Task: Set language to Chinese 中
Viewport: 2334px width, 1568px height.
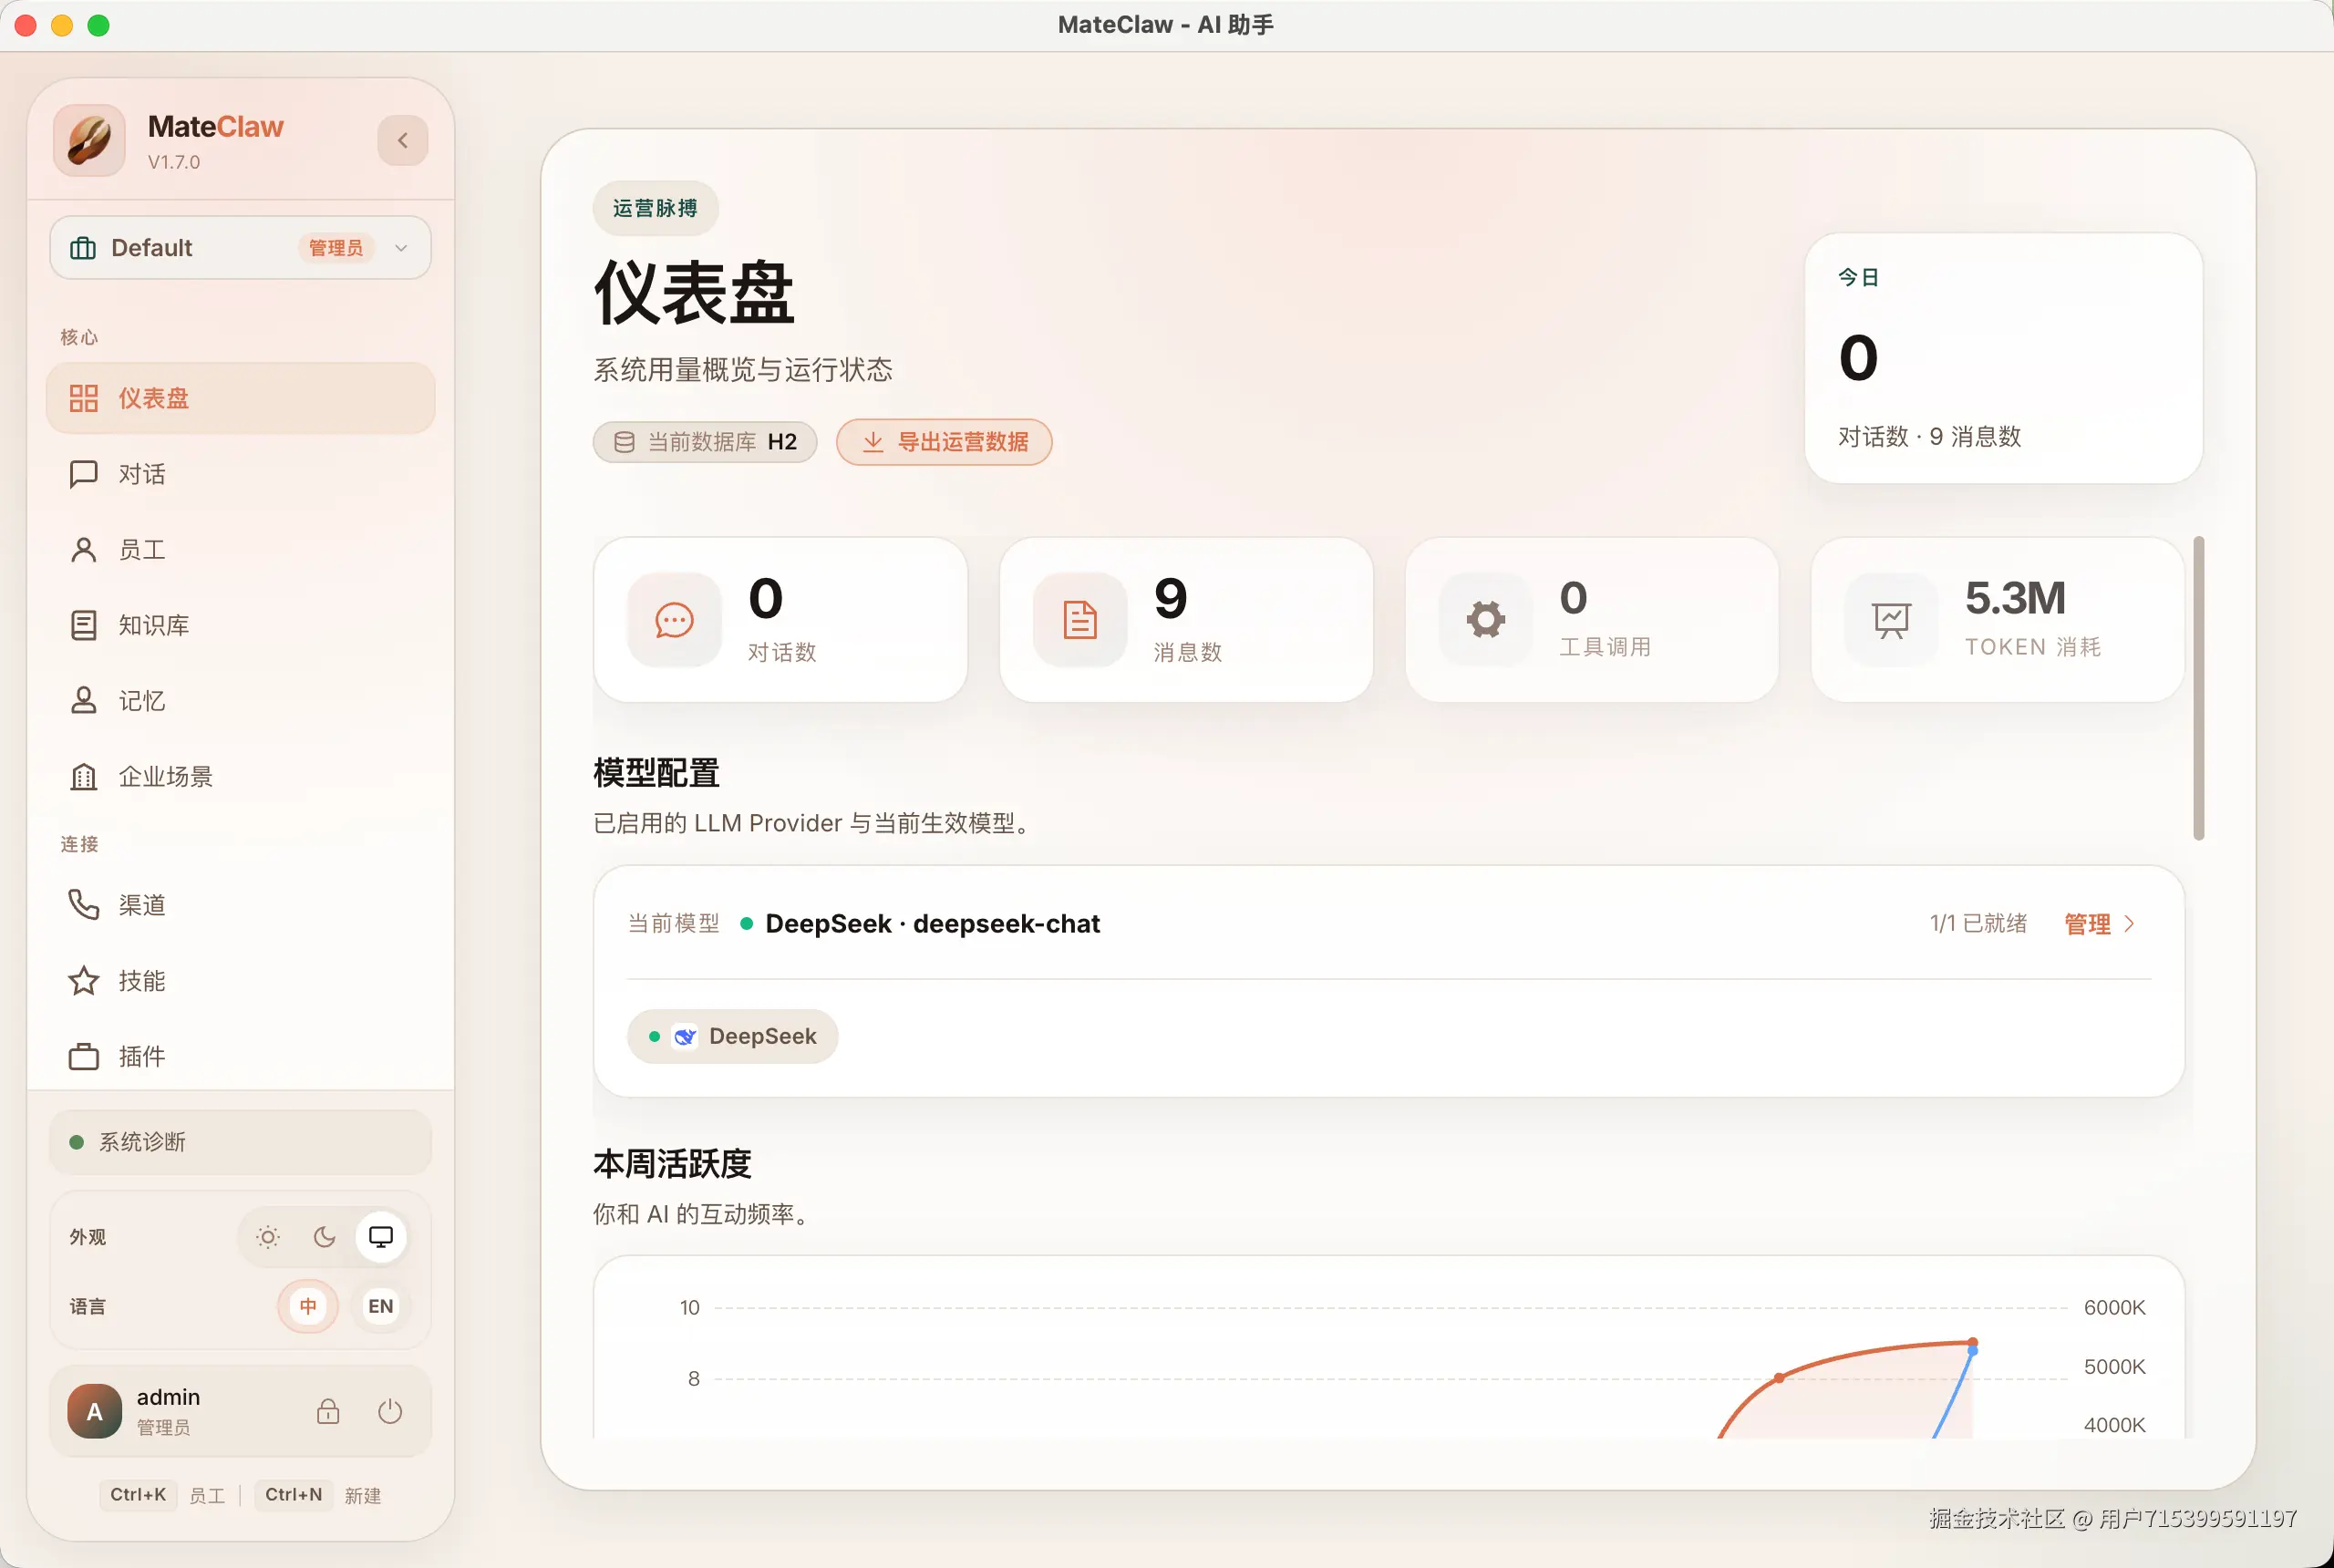Action: (308, 1306)
